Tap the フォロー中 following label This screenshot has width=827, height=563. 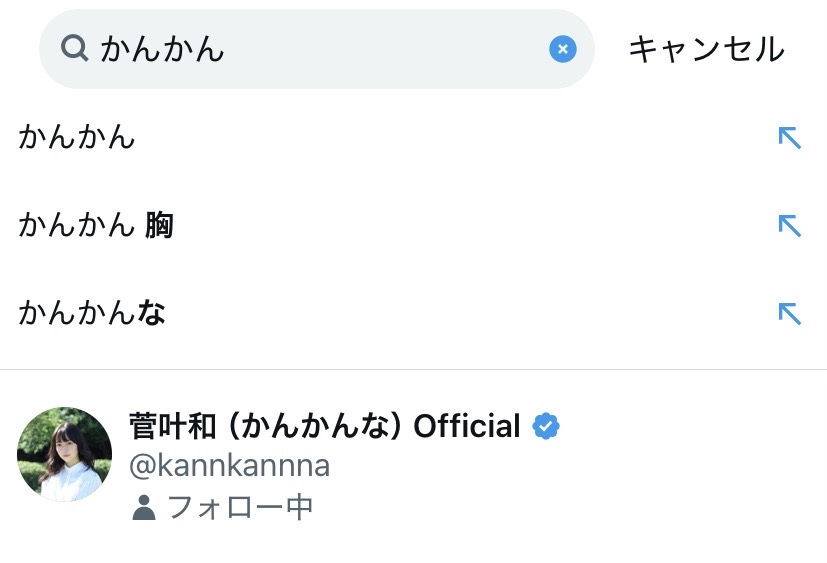pyautogui.click(x=240, y=507)
